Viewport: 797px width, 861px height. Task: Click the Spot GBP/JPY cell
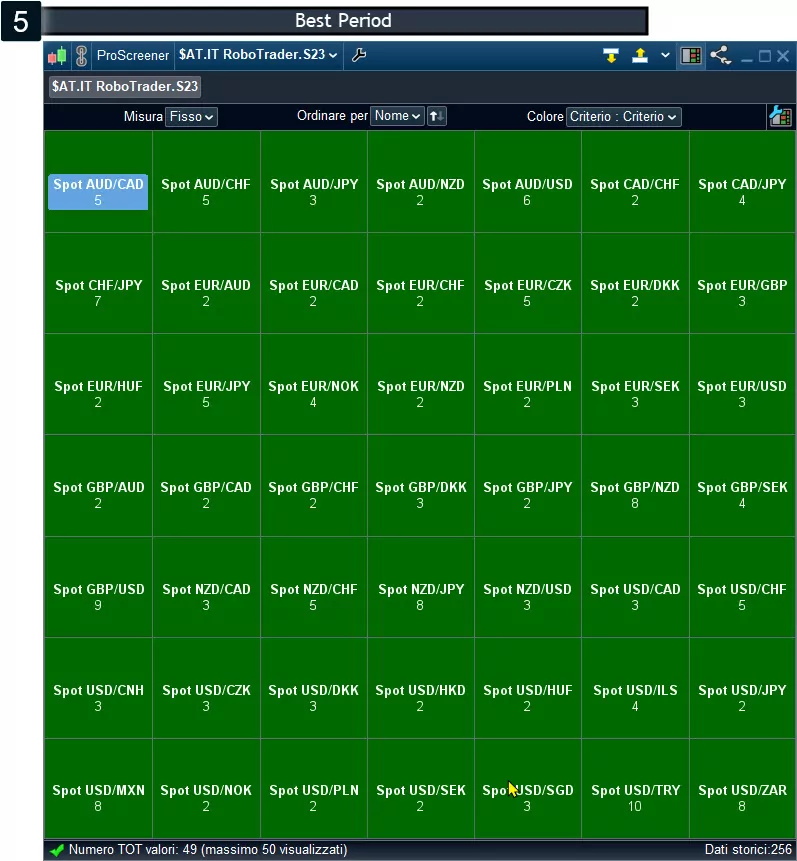527,485
